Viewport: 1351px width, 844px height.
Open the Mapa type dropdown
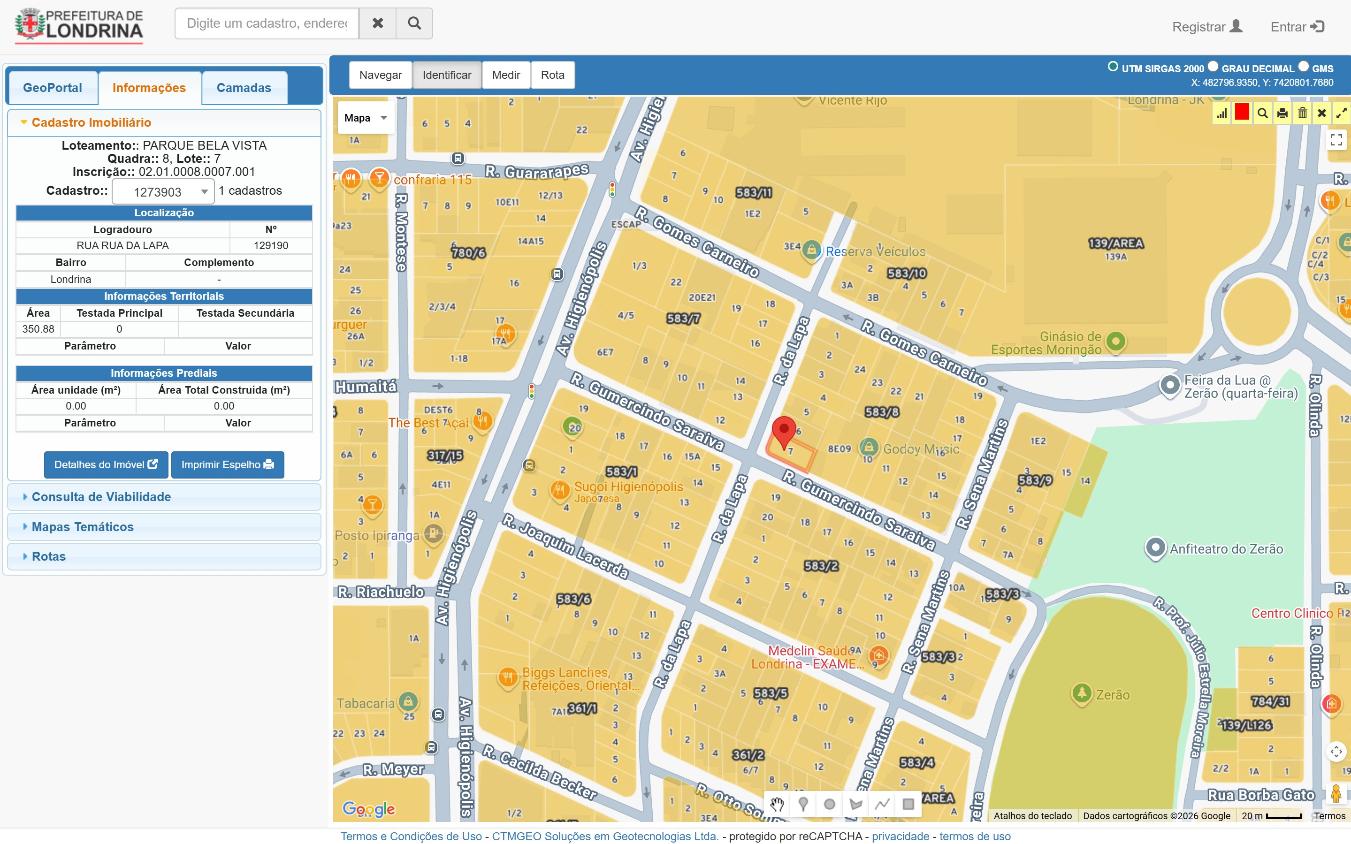click(364, 118)
